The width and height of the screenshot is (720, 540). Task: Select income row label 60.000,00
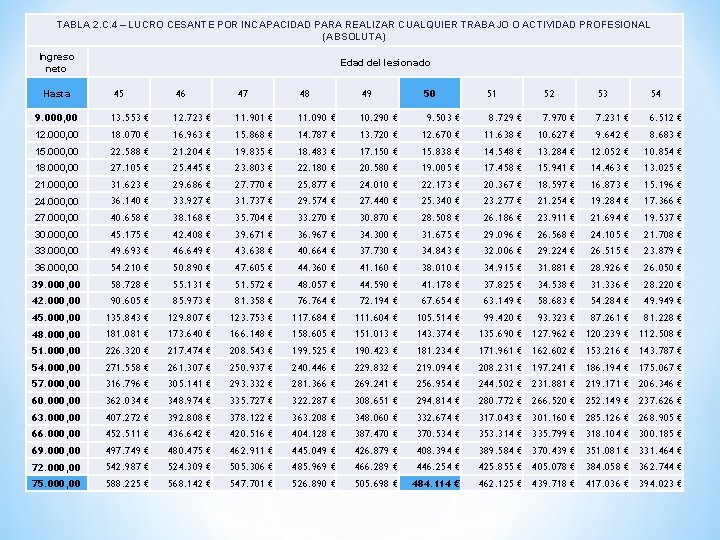(x=56, y=401)
